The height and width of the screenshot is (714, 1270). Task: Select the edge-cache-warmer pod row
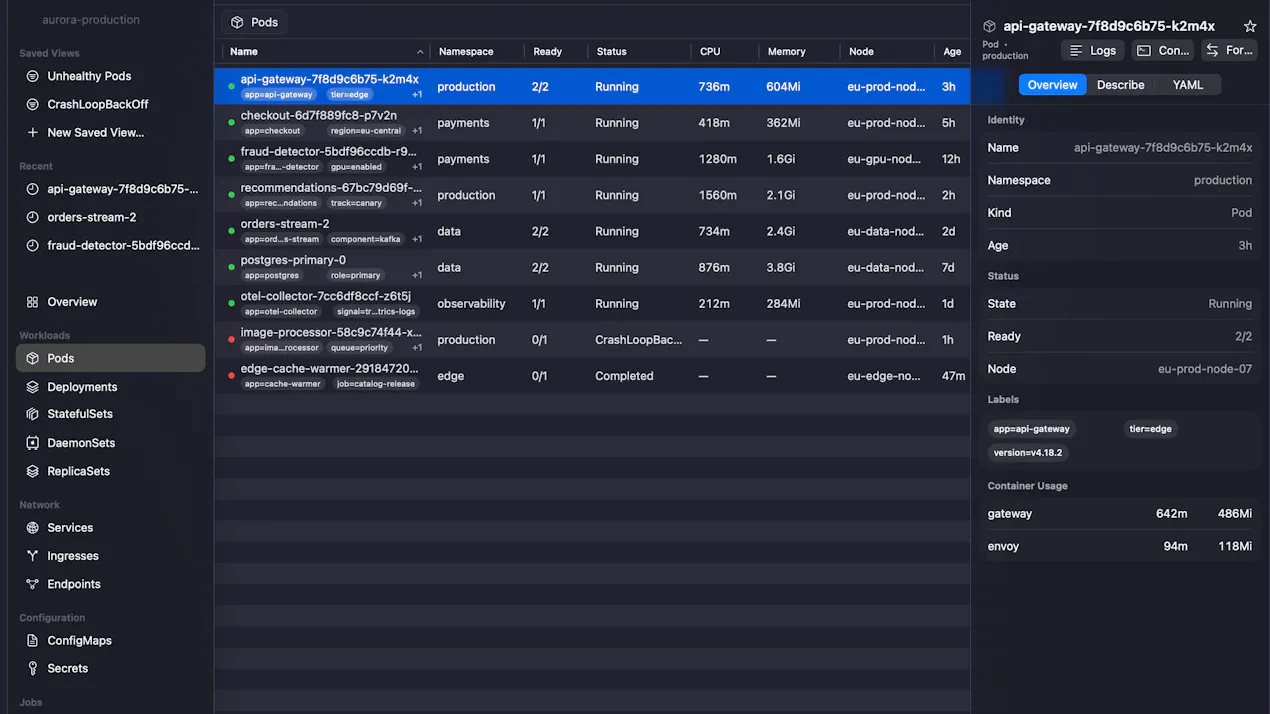click(592, 376)
